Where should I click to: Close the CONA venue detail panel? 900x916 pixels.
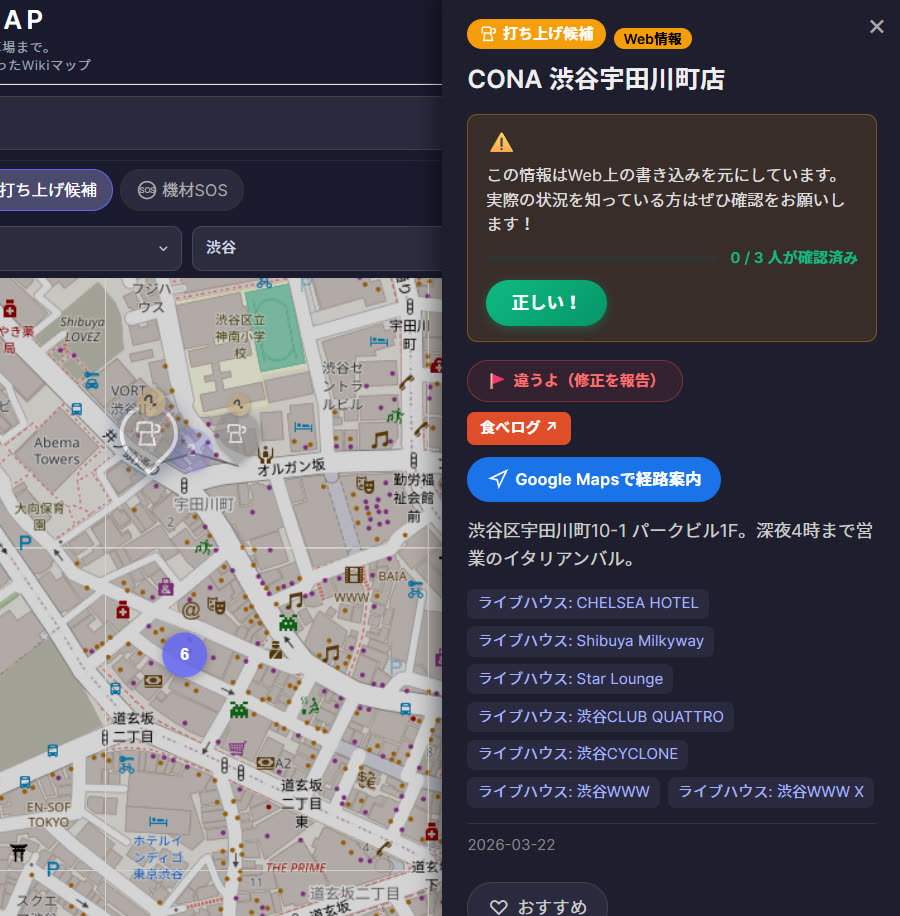(876, 26)
